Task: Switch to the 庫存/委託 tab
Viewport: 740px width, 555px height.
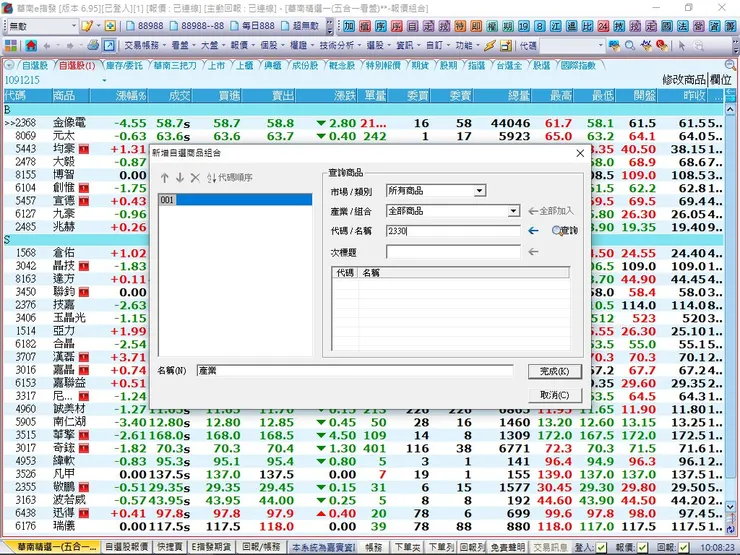Action: [x=124, y=66]
